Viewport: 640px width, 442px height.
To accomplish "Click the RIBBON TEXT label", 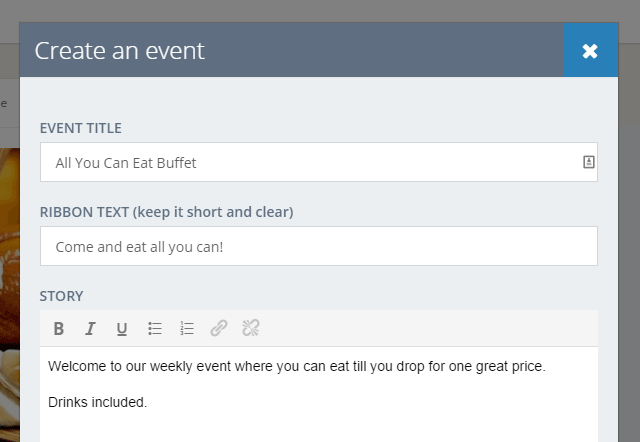I will click(166, 212).
